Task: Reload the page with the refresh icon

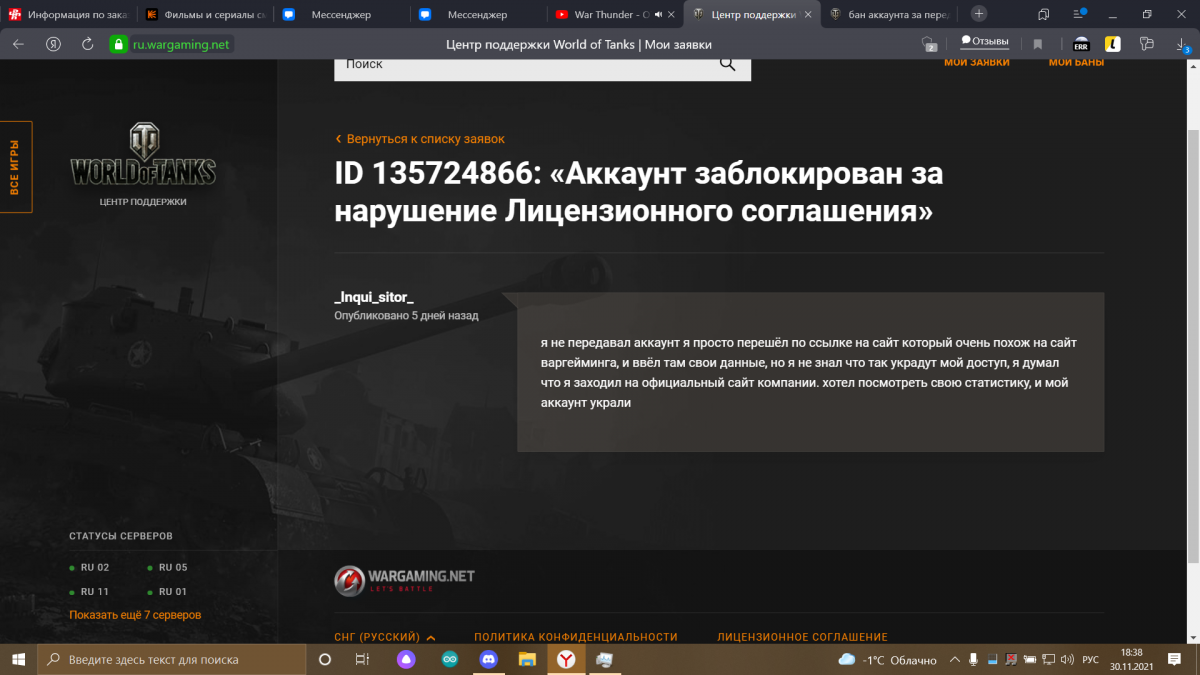Action: (x=88, y=44)
